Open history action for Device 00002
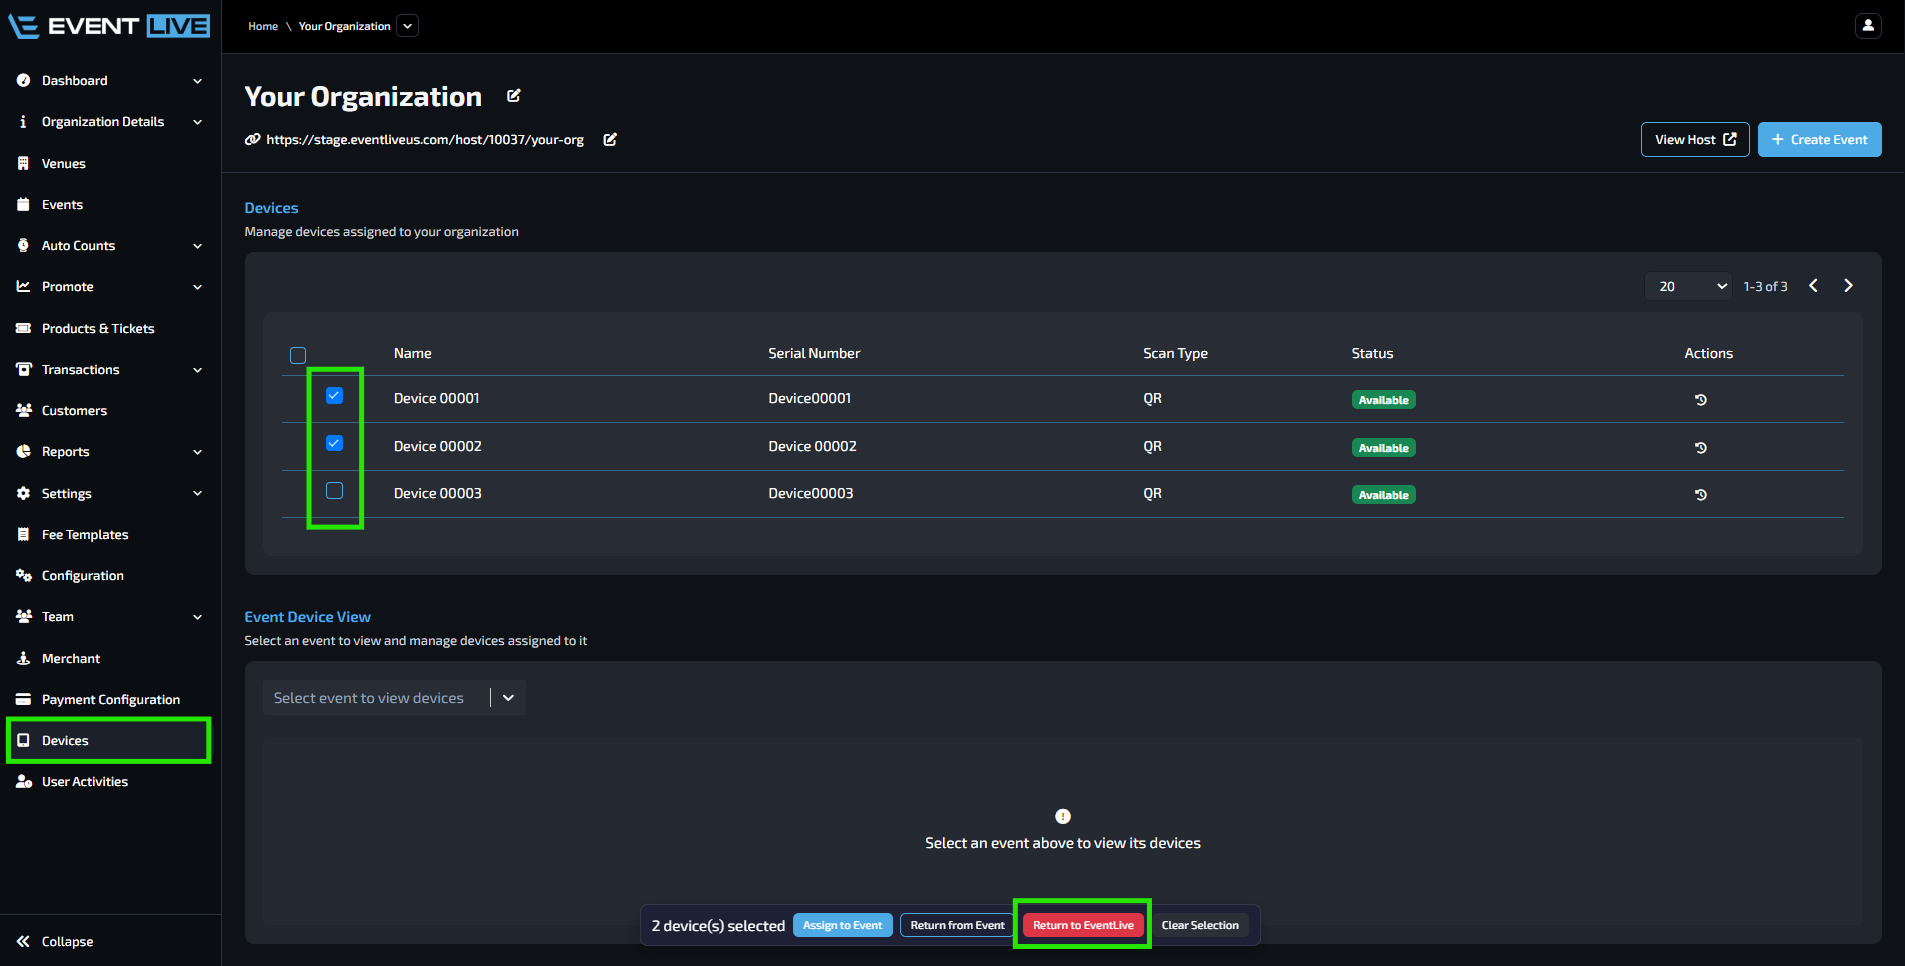 coord(1700,448)
